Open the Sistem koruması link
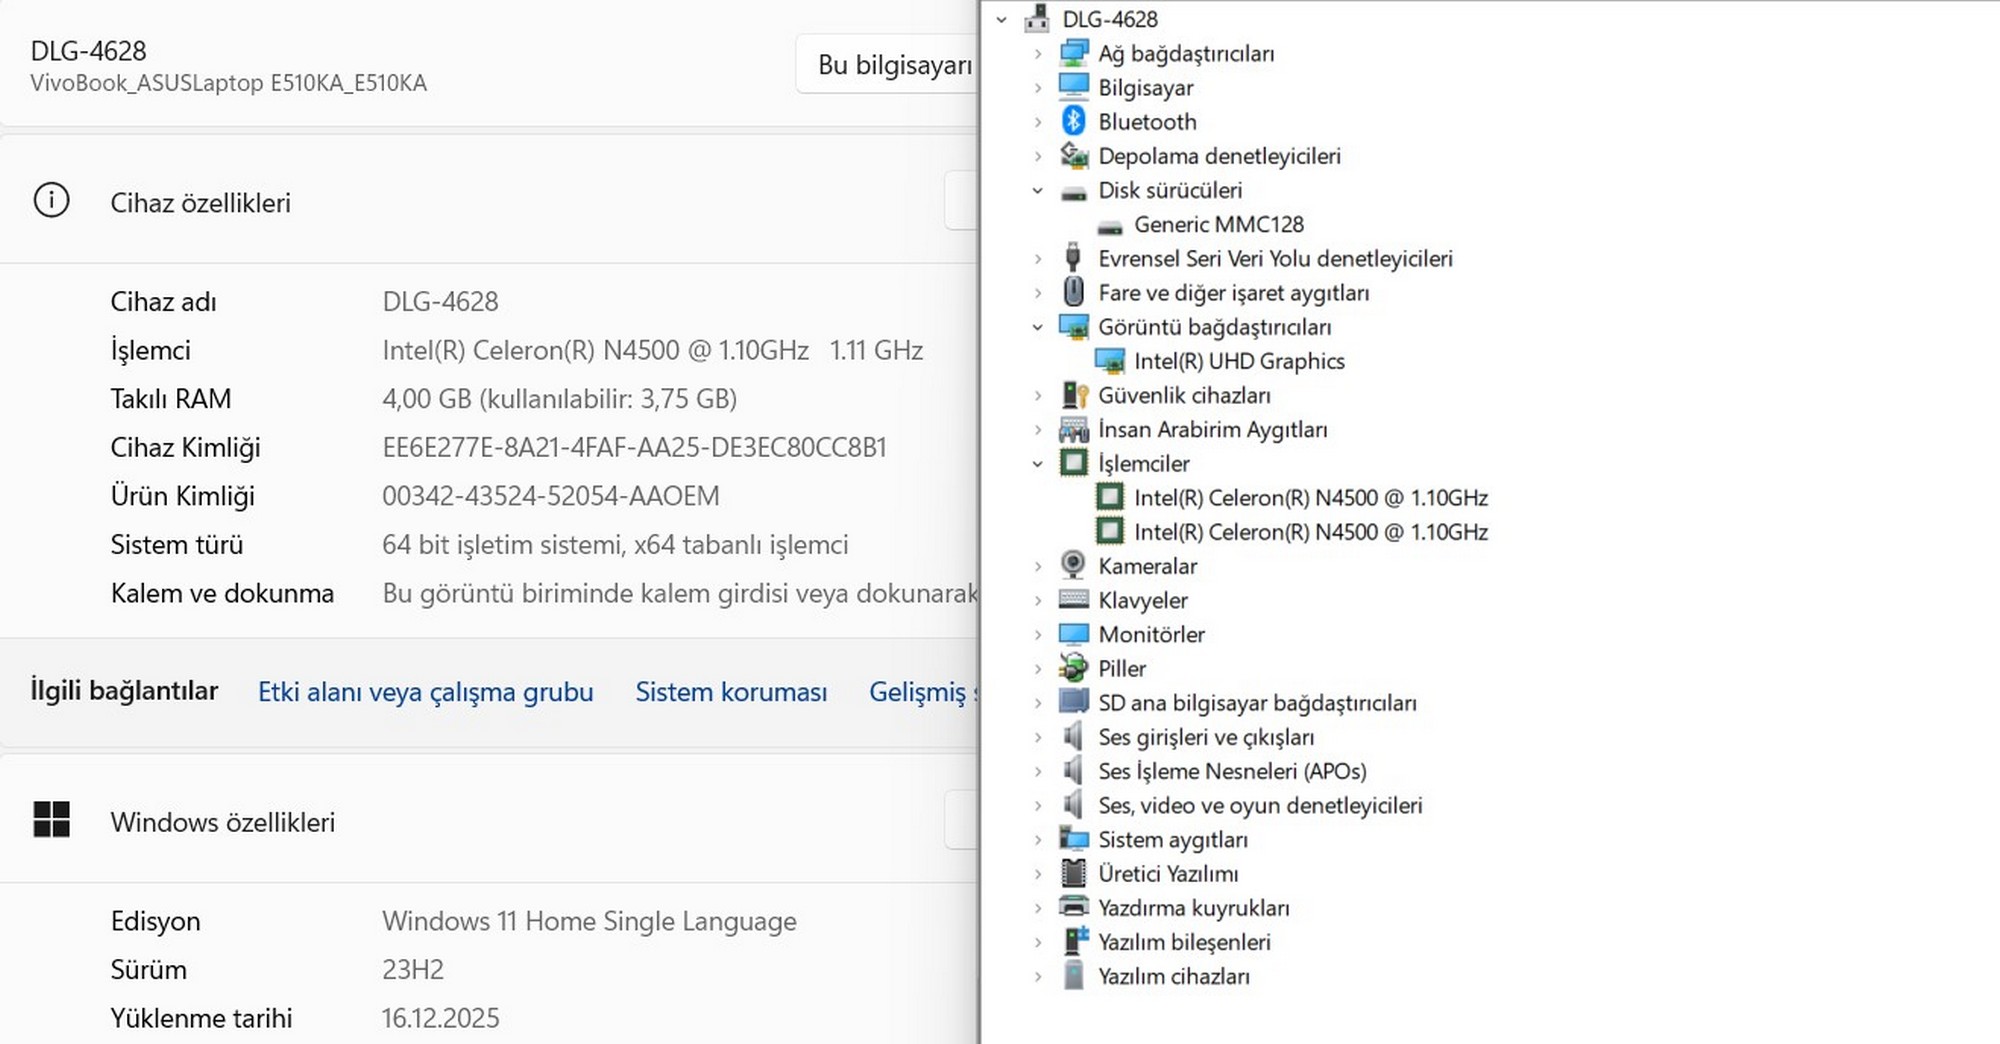Image resolution: width=2000 pixels, height=1044 pixels. point(731,692)
